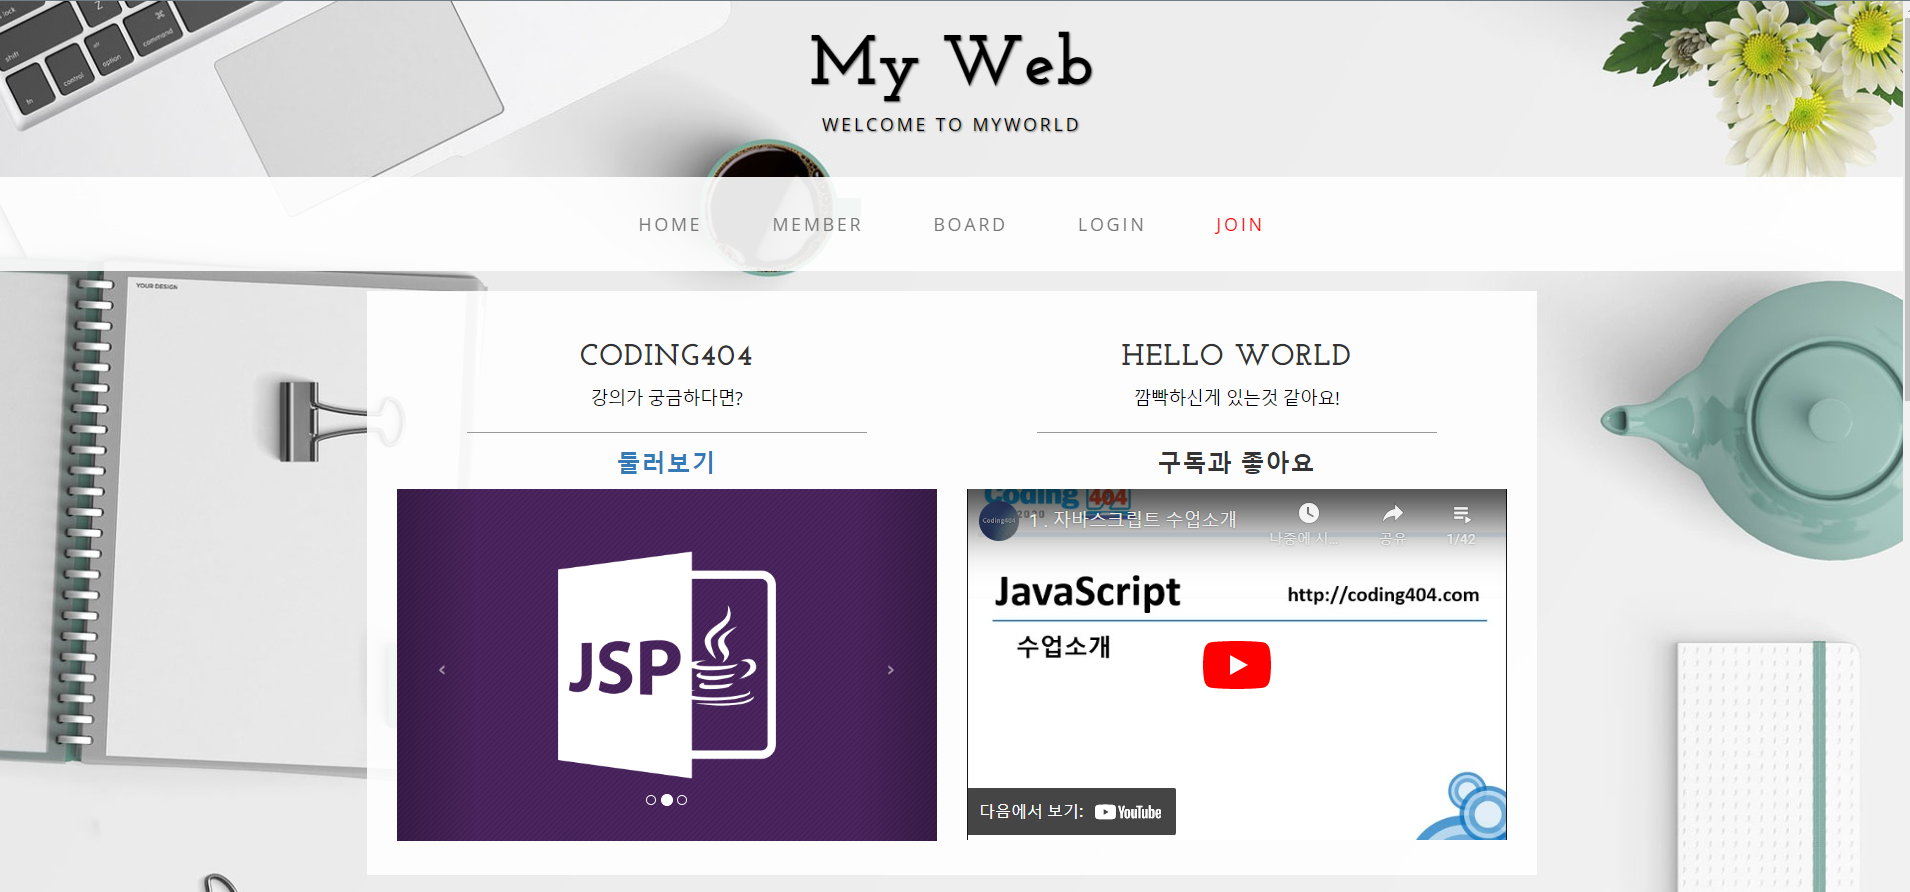Viewport: 1910px width, 892px height.
Task: Click the Coding404 channel avatar on video
Action: click(998, 520)
